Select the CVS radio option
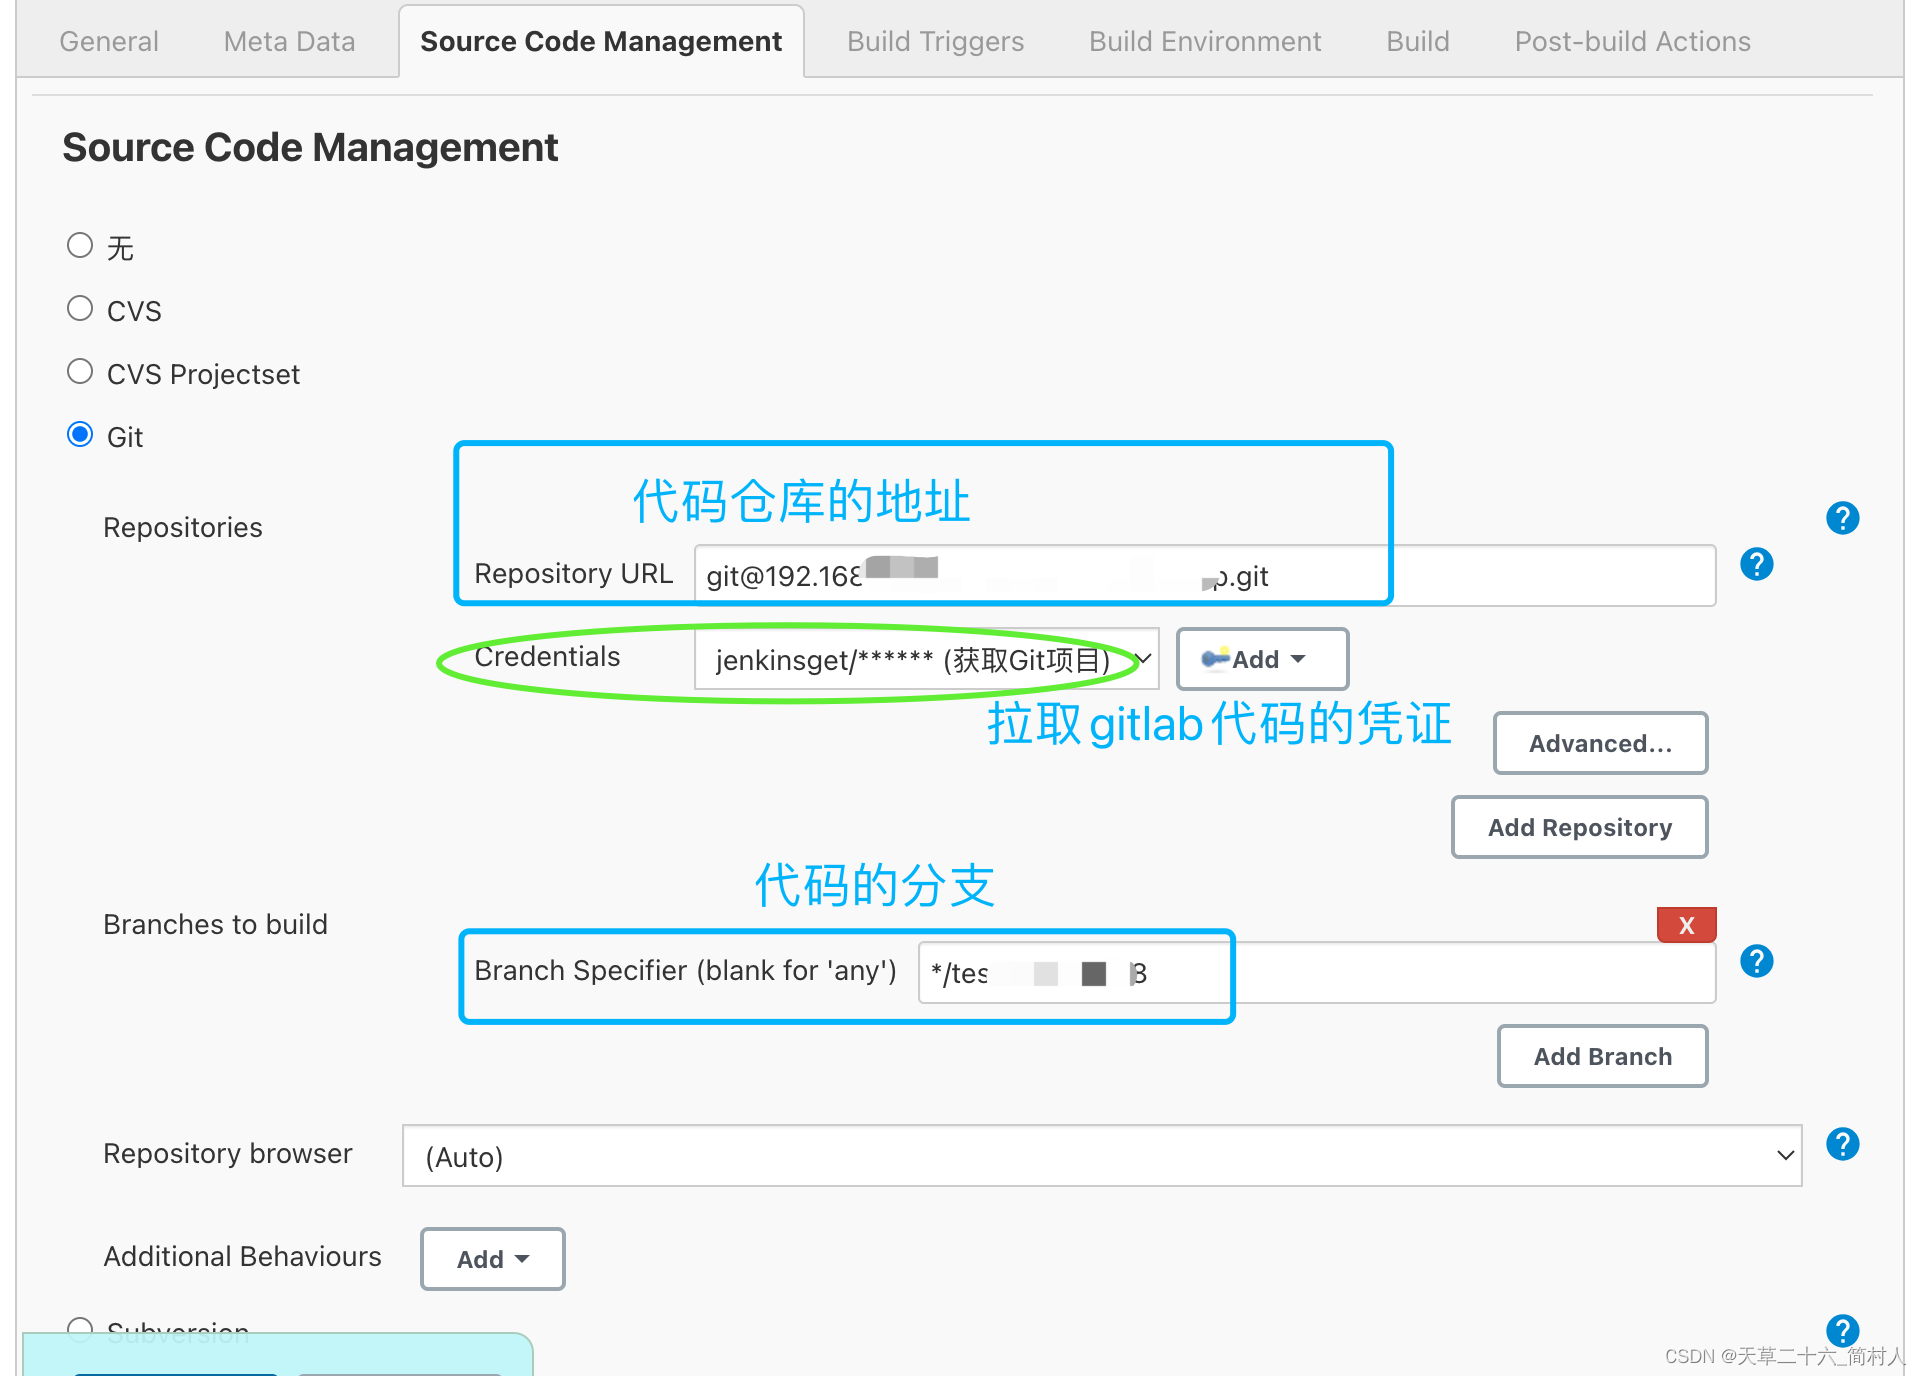This screenshot has width=1922, height=1376. pyautogui.click(x=80, y=308)
